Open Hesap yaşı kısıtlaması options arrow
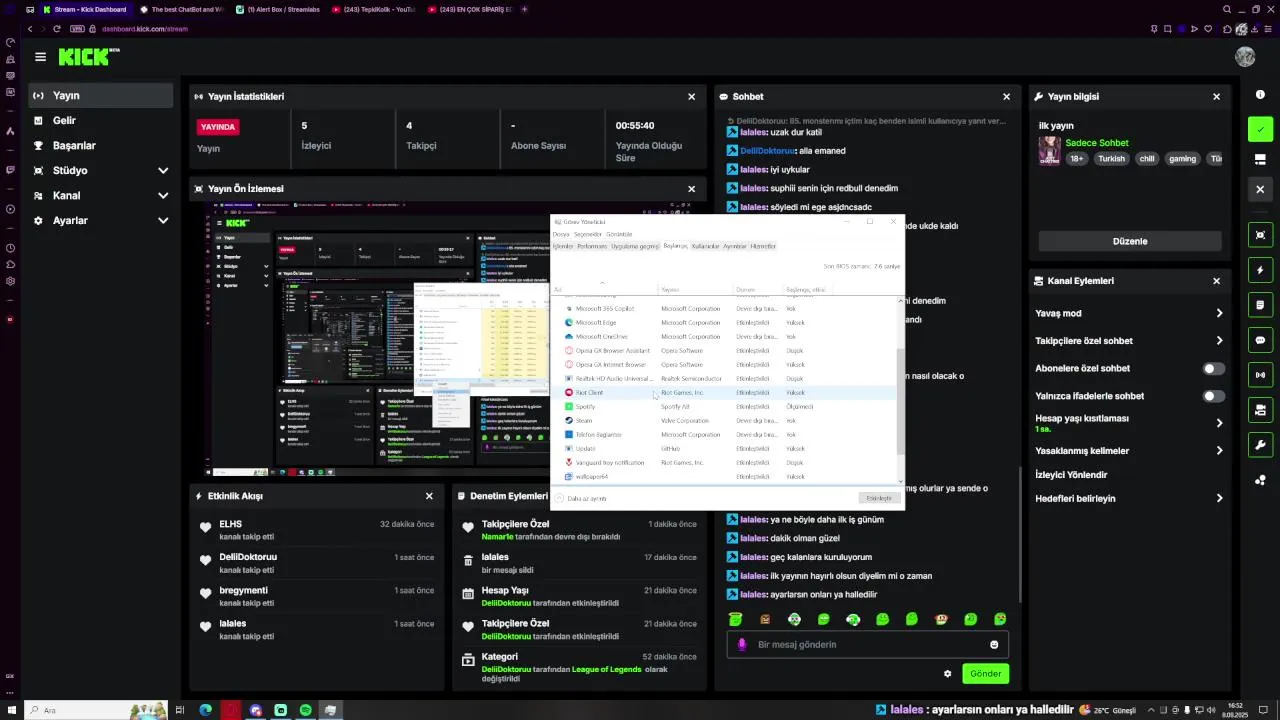This screenshot has width=1280, height=720. tap(1219, 424)
